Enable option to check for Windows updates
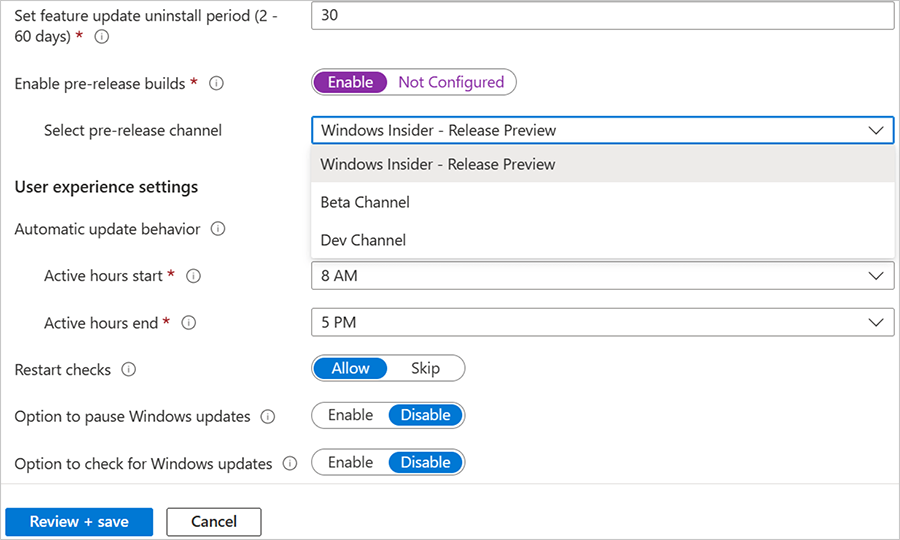This screenshot has width=900, height=540. (x=350, y=462)
